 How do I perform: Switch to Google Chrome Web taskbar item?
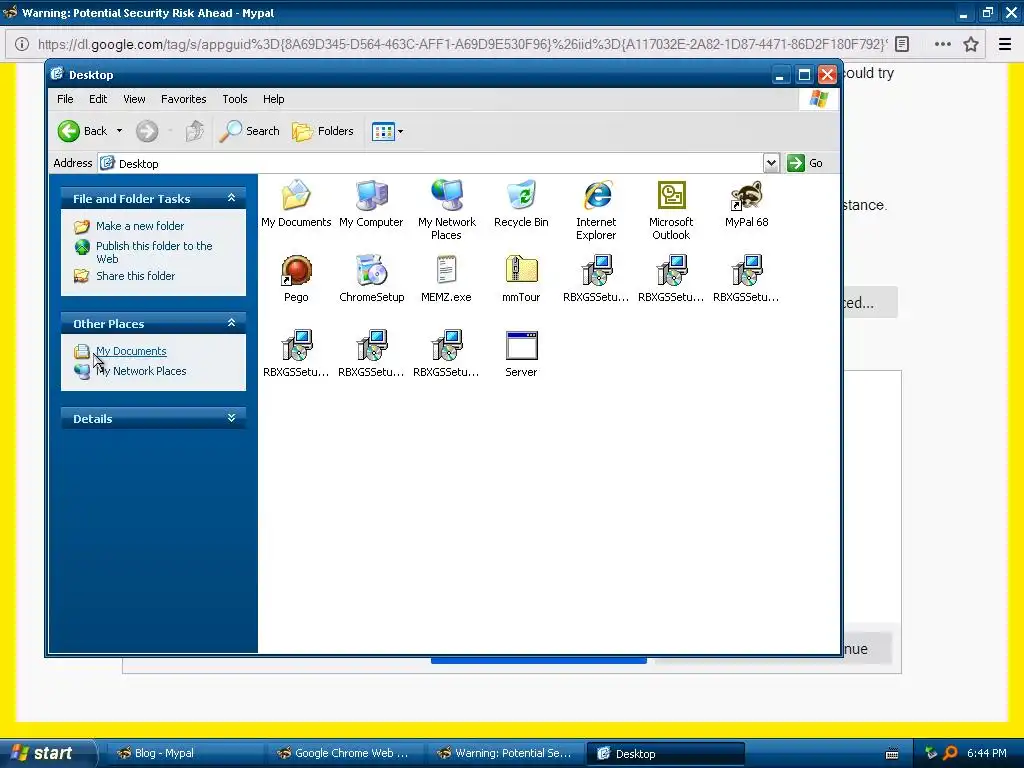(345, 753)
